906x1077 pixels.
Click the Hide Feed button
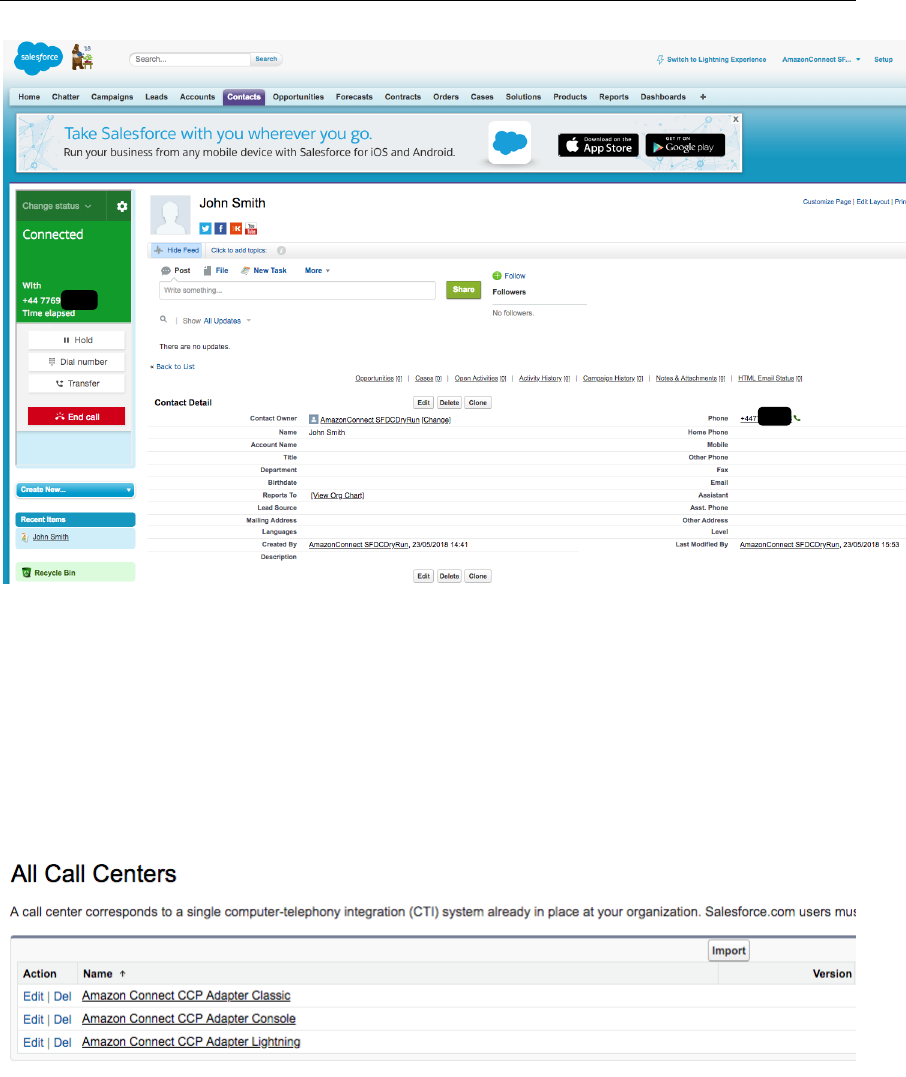click(x=176, y=250)
